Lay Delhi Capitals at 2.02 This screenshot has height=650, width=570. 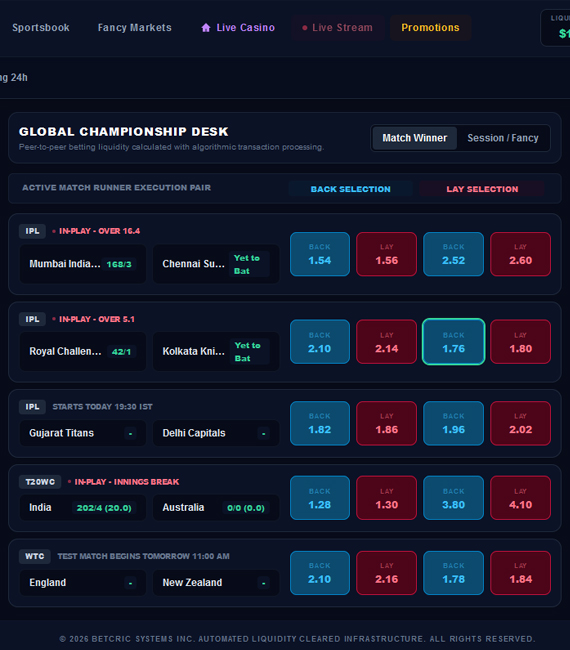point(521,423)
